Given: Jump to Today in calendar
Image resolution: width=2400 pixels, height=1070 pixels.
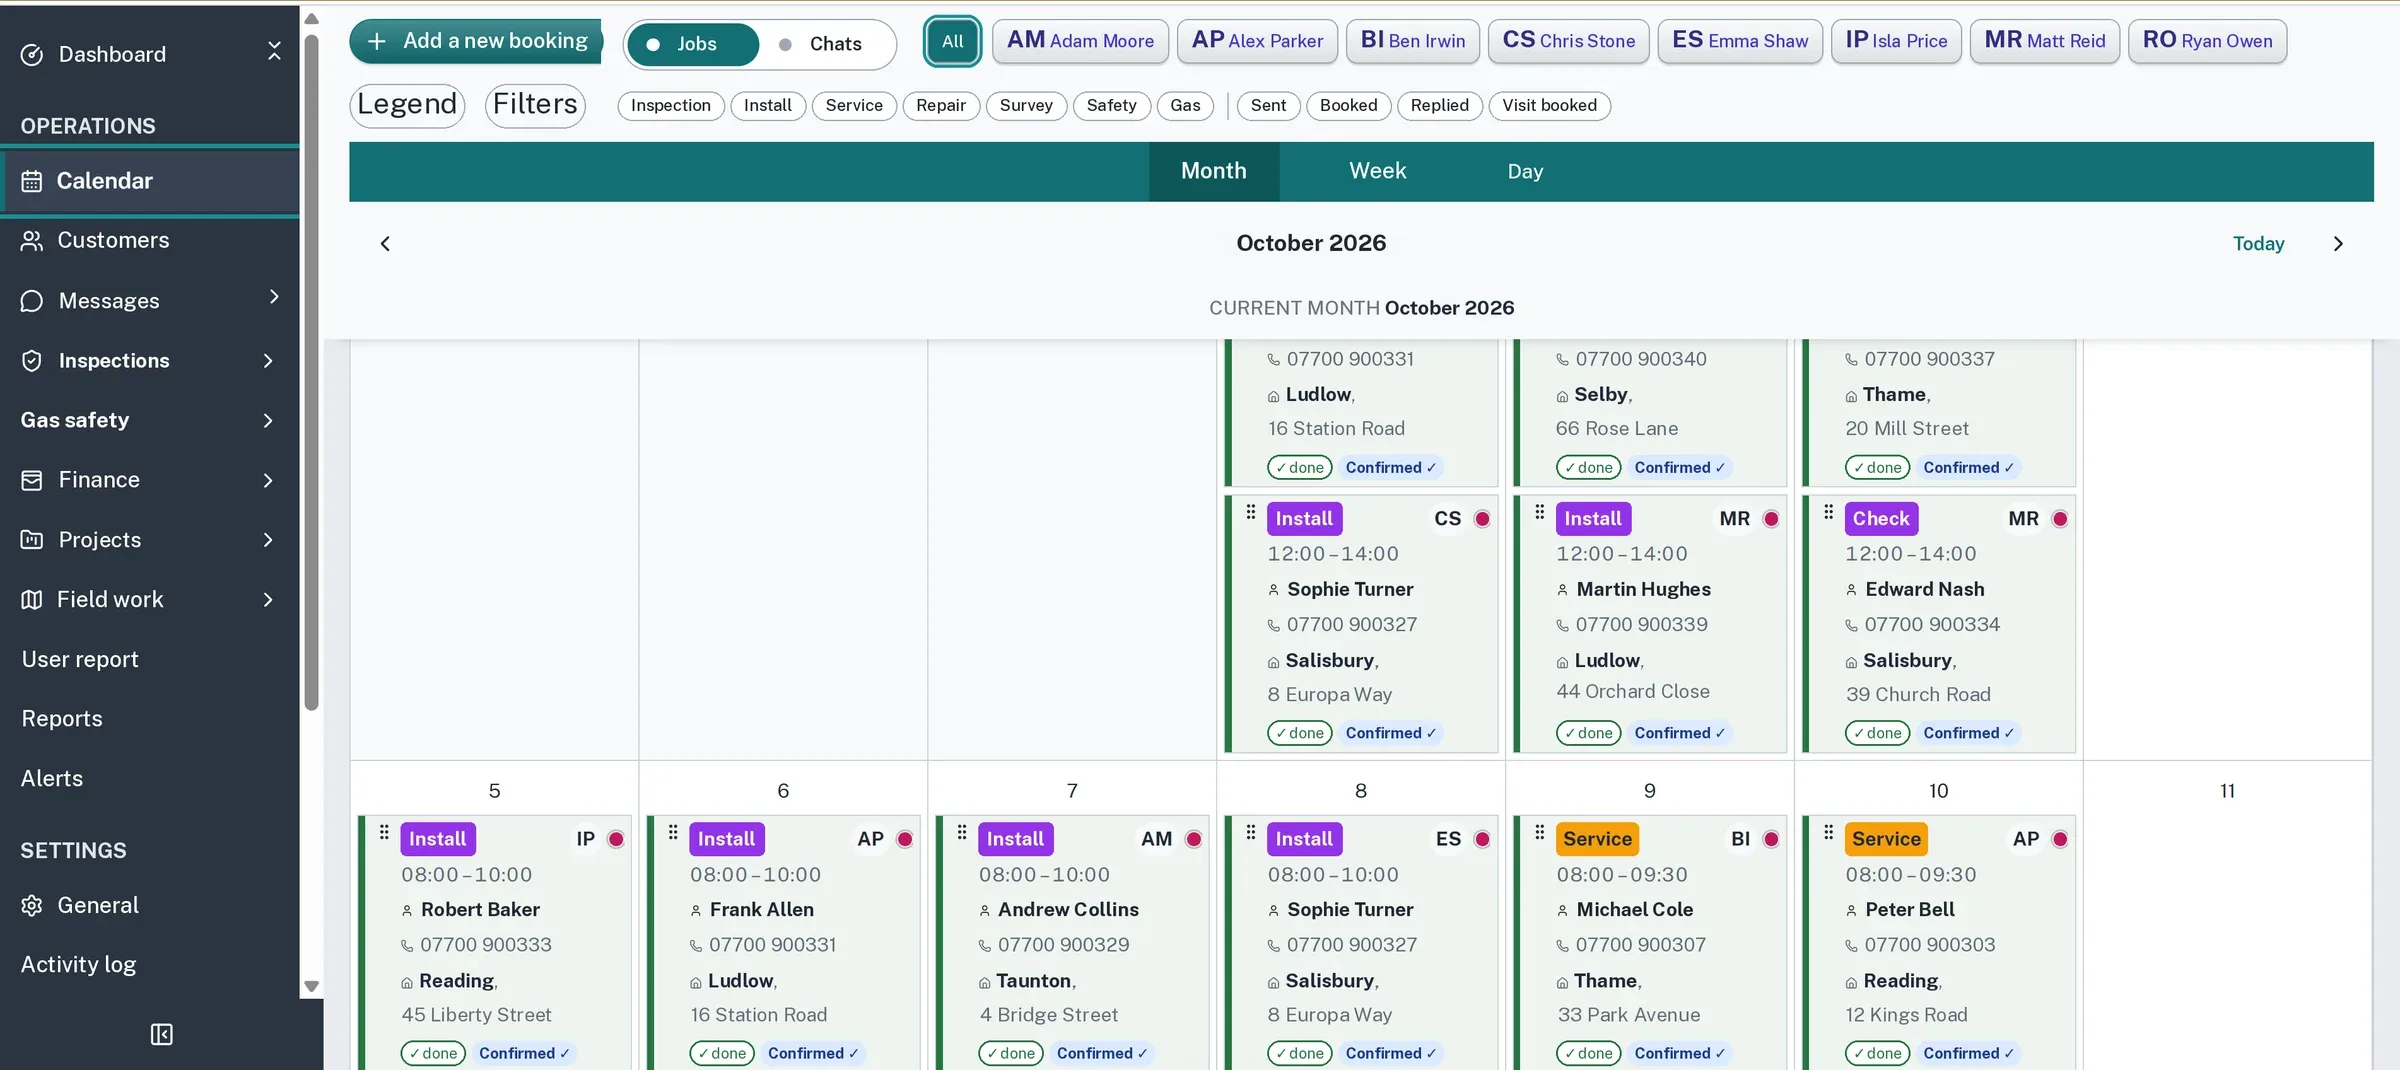Looking at the screenshot, I should (x=2258, y=243).
